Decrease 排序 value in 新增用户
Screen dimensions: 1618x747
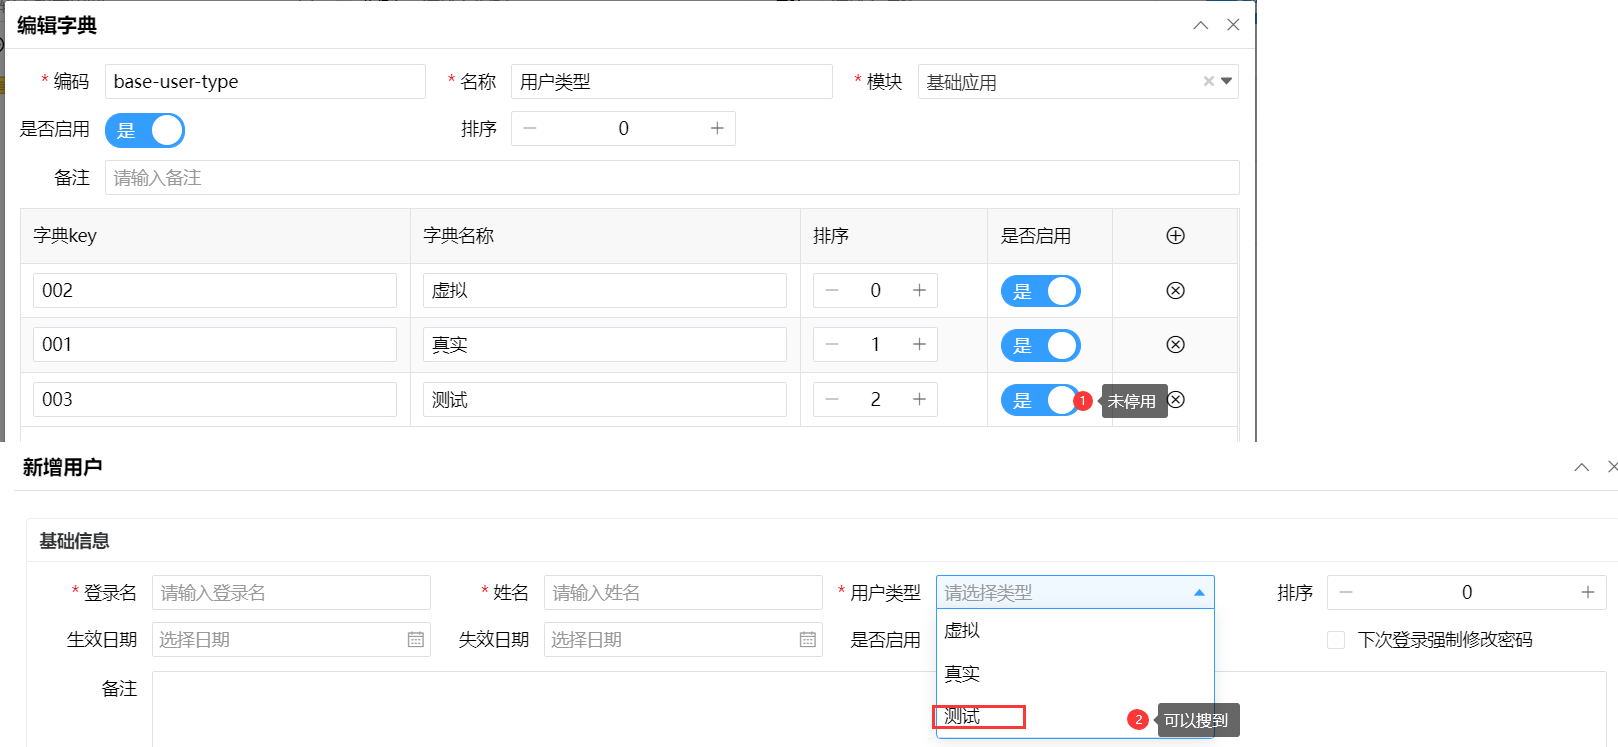pyautogui.click(x=1346, y=592)
